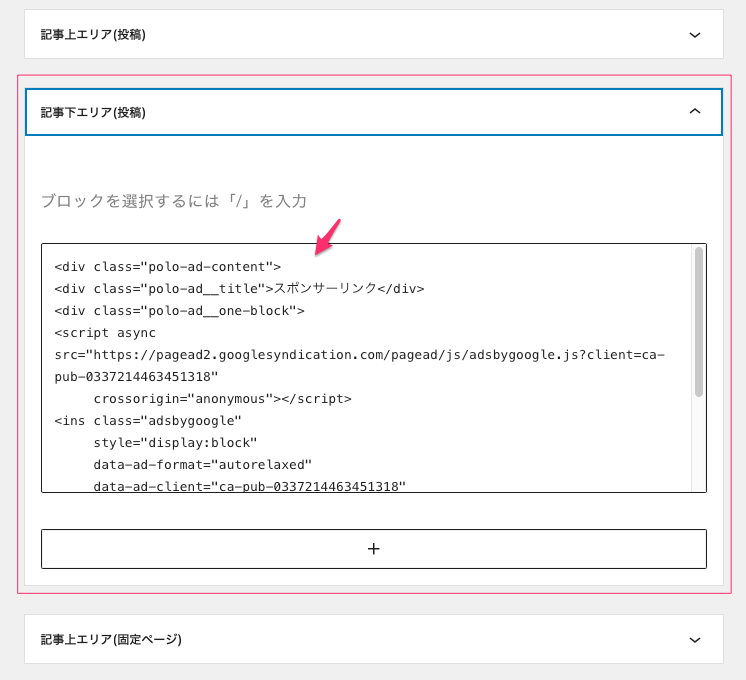Click the 記事下エリア(投稿) heading text

click(93, 112)
